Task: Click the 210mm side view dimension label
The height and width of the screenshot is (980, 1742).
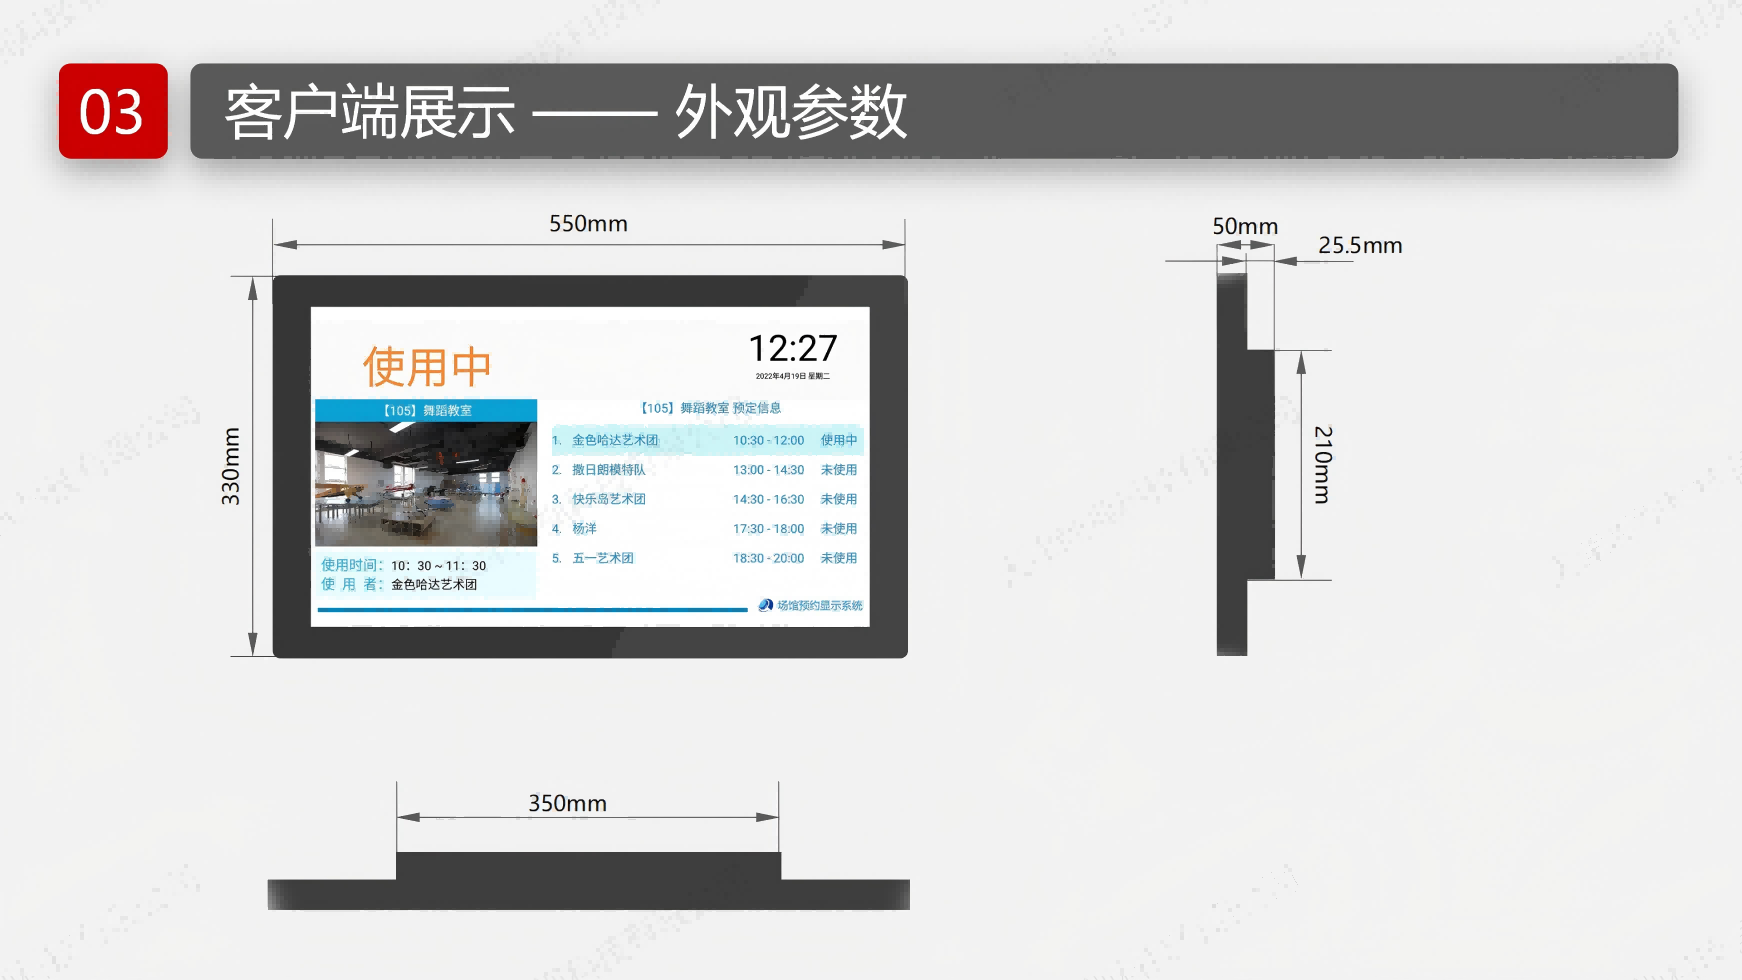Action: (x=1323, y=465)
